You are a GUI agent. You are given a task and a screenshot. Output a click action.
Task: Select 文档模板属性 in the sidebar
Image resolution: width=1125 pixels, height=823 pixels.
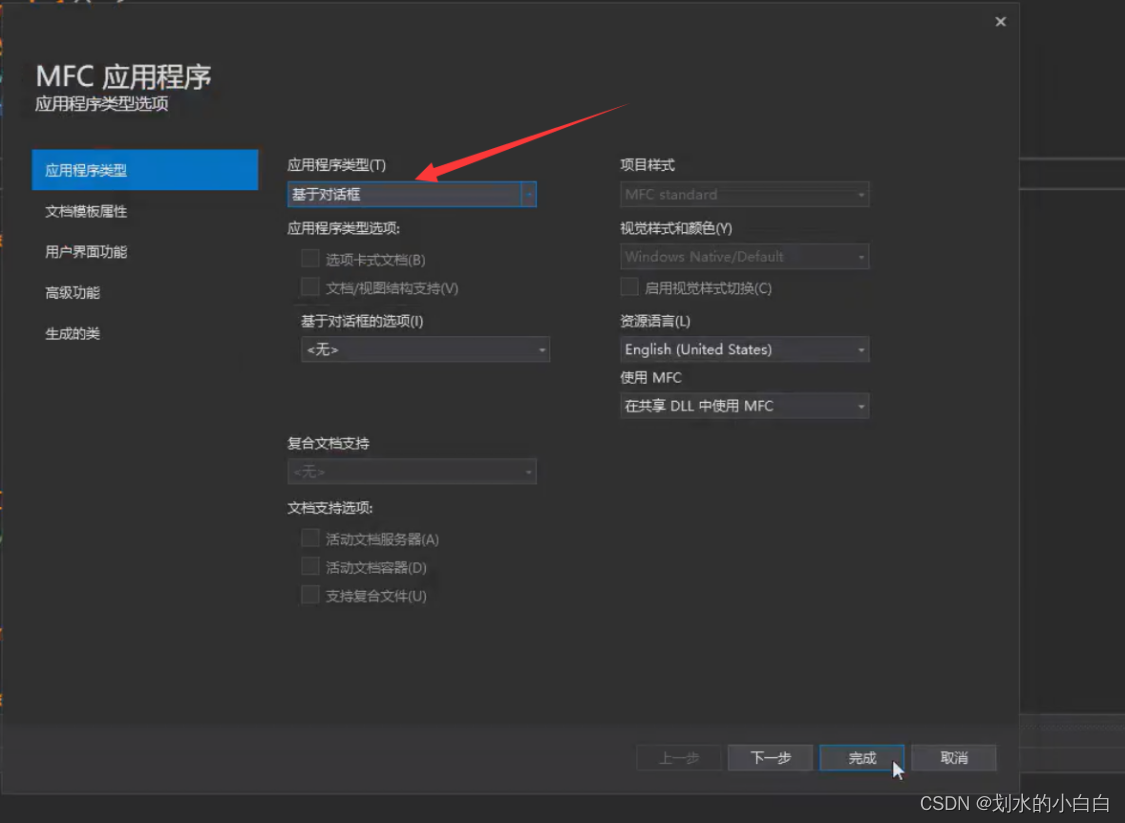88,212
